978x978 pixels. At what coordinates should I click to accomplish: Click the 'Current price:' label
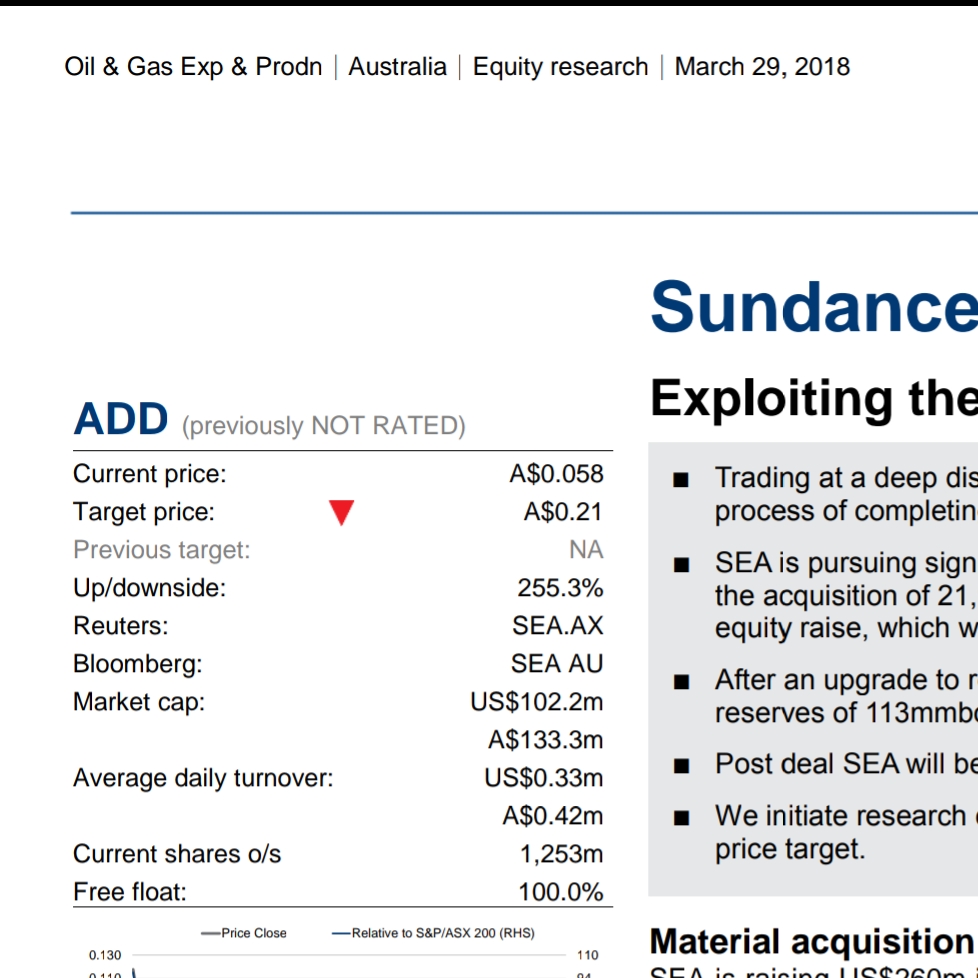[x=150, y=474]
